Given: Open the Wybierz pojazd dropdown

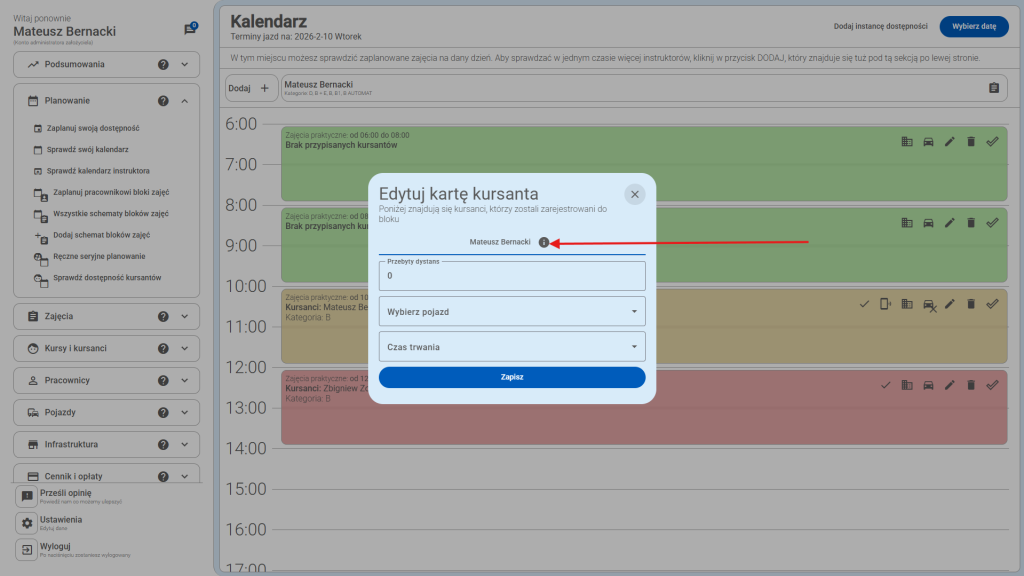Looking at the screenshot, I should click(511, 311).
